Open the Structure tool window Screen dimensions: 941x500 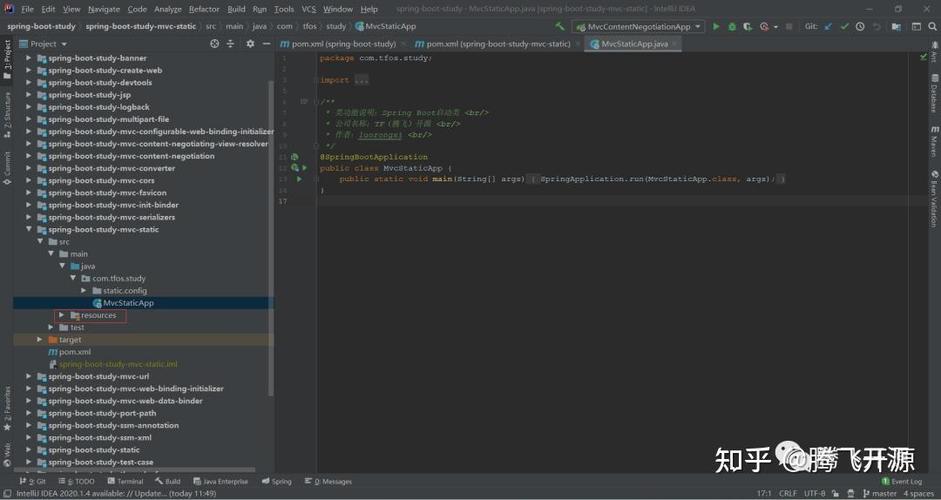(x=7, y=115)
